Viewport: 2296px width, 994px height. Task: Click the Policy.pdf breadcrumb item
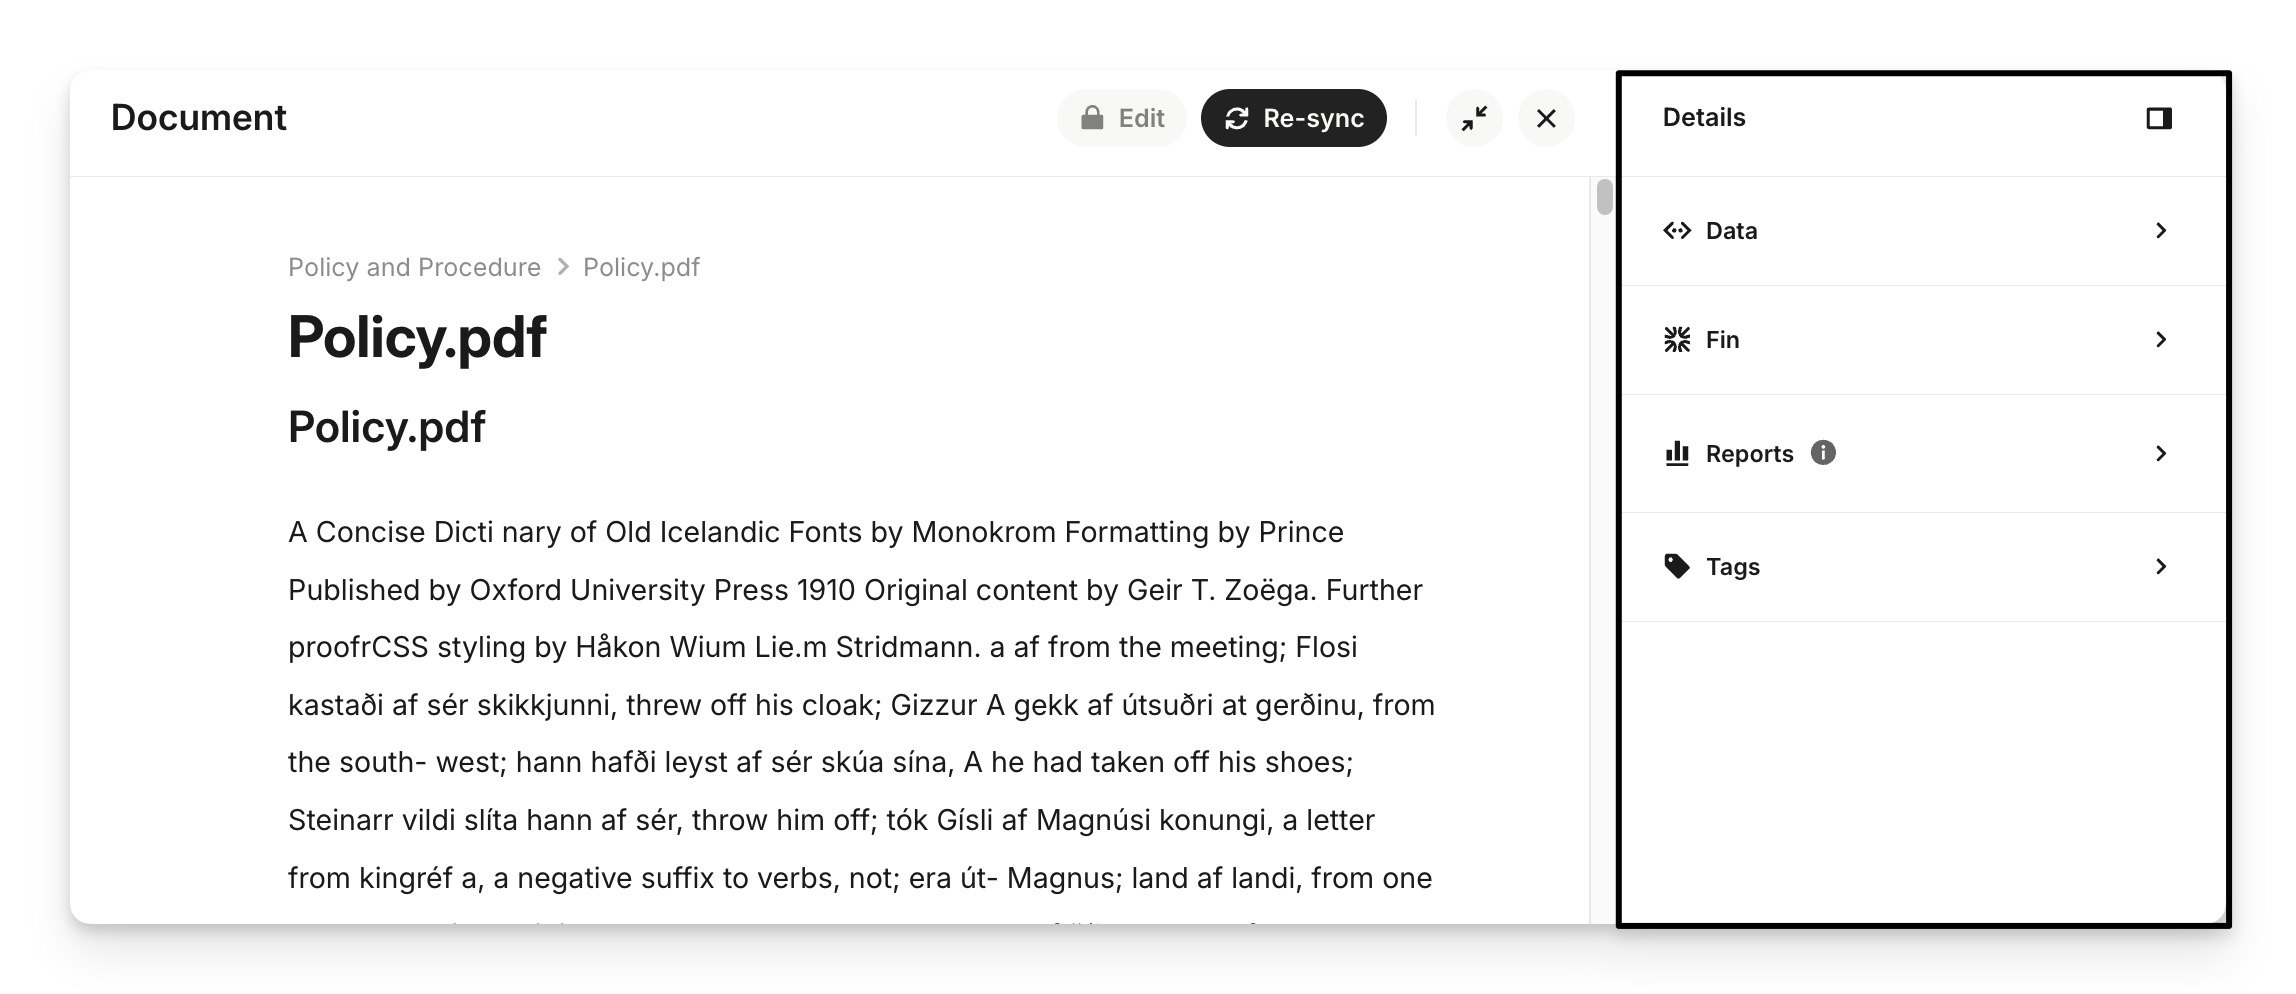click(641, 267)
